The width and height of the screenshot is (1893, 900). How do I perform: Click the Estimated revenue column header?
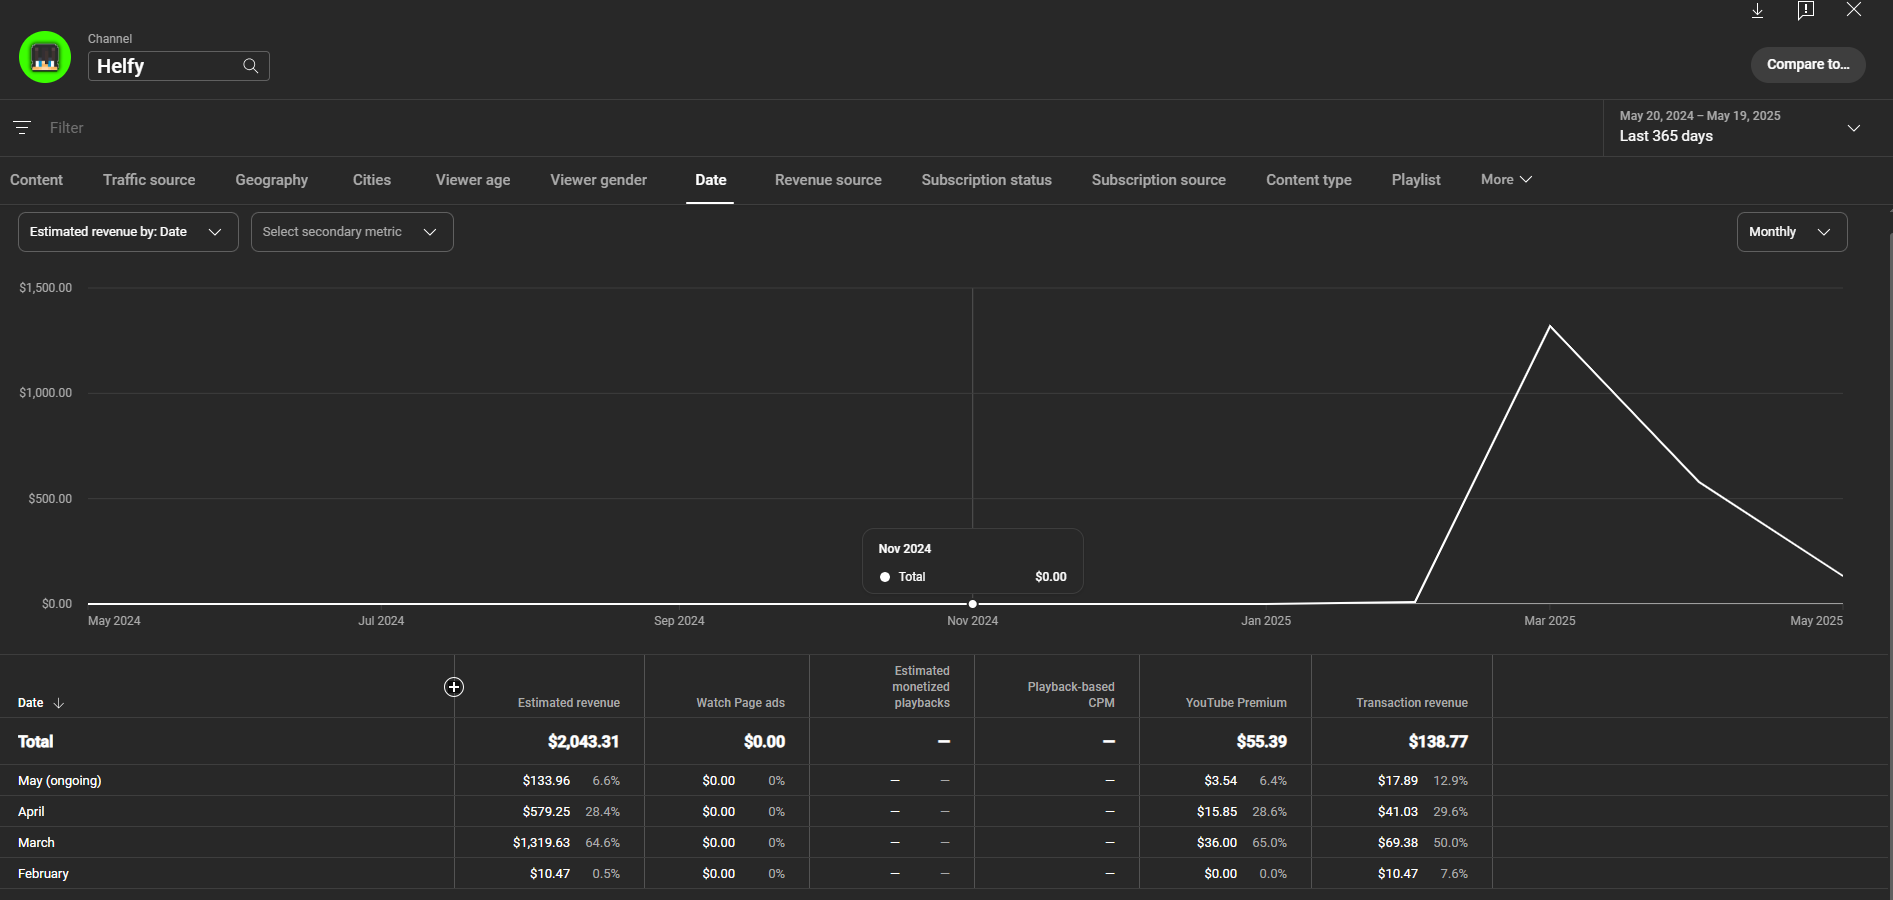[569, 703]
